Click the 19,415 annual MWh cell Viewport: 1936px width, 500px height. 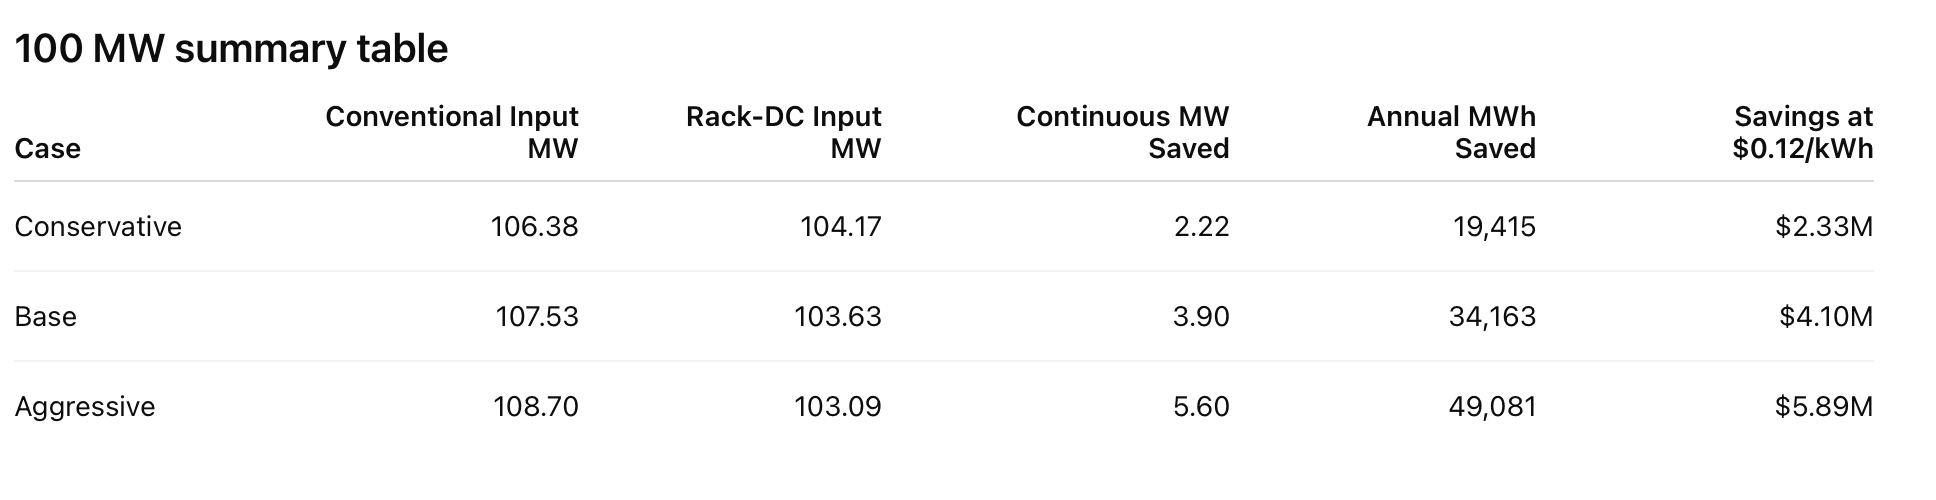[x=1494, y=227]
